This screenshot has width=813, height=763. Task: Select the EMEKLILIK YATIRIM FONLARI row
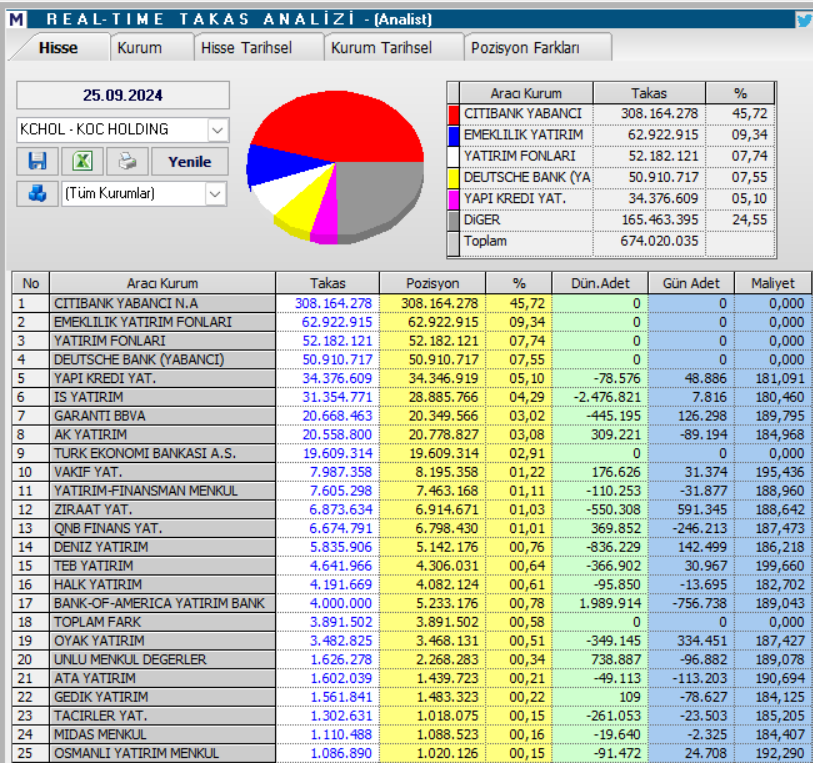pyautogui.click(x=412, y=322)
